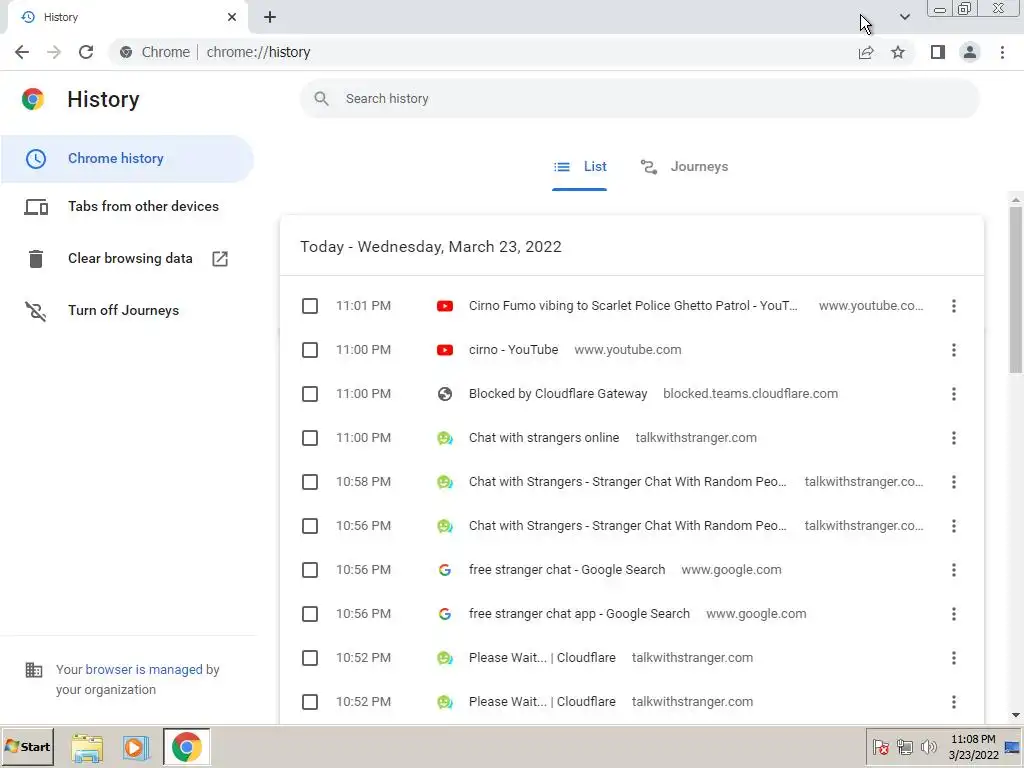Open actions for first 10:52 PM Please Wait entry
Screen dimensions: 1024x768
click(953, 658)
